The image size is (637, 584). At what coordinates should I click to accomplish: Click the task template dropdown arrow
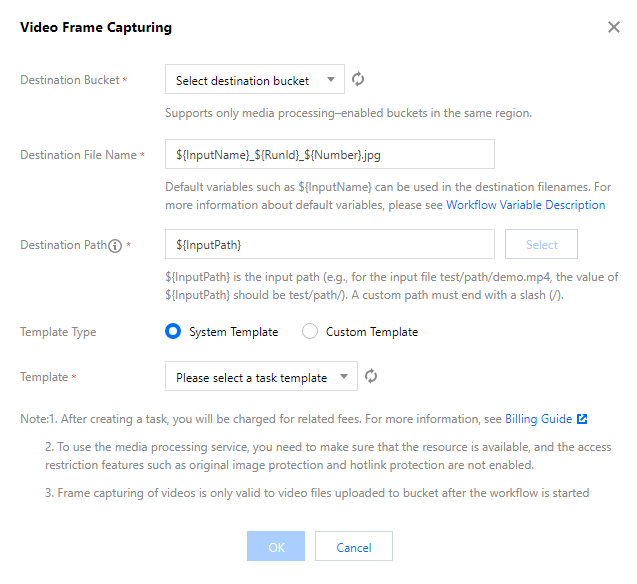[344, 377]
